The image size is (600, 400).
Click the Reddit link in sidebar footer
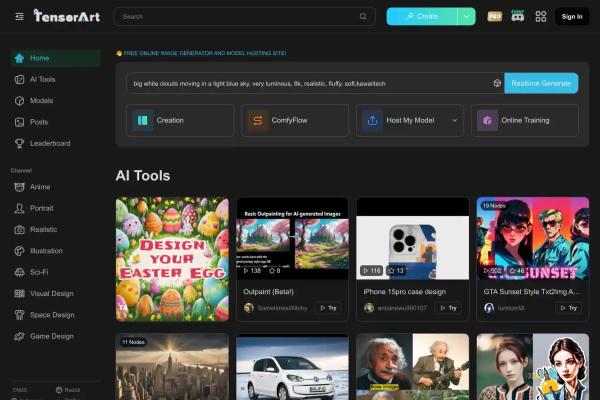click(x=68, y=390)
